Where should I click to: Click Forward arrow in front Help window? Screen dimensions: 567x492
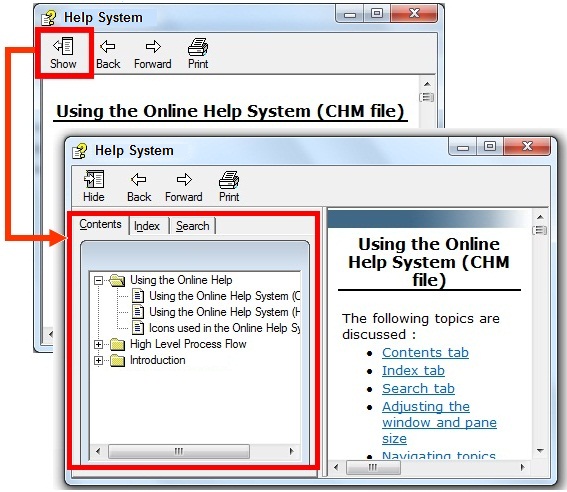click(x=184, y=179)
